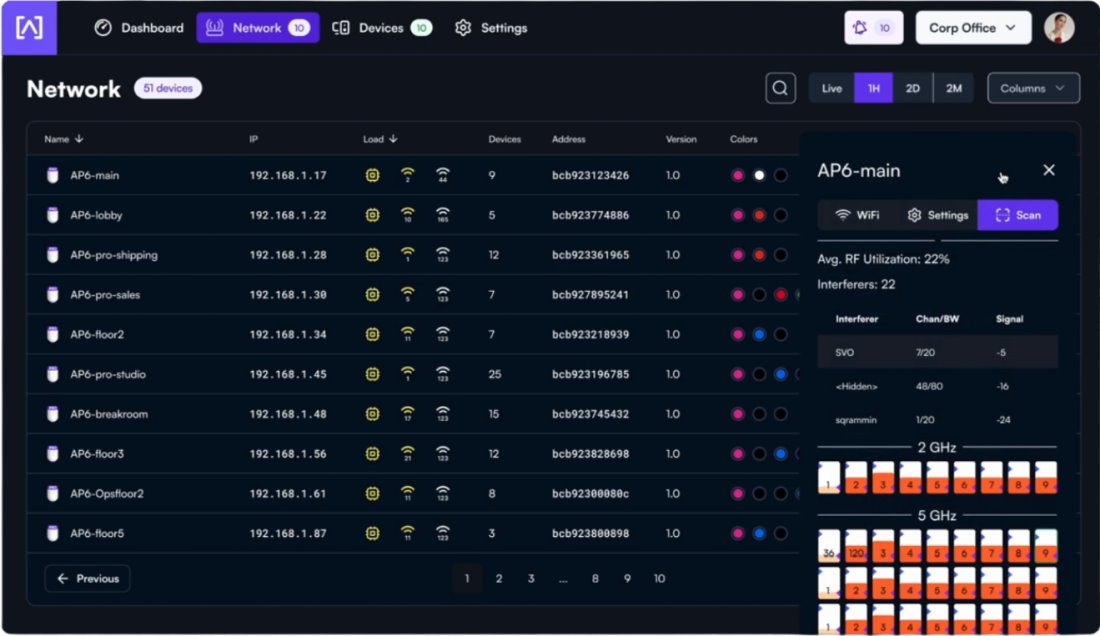Go to the Dashboard tab
Image resolution: width=1100 pixels, height=636 pixels.
point(140,28)
